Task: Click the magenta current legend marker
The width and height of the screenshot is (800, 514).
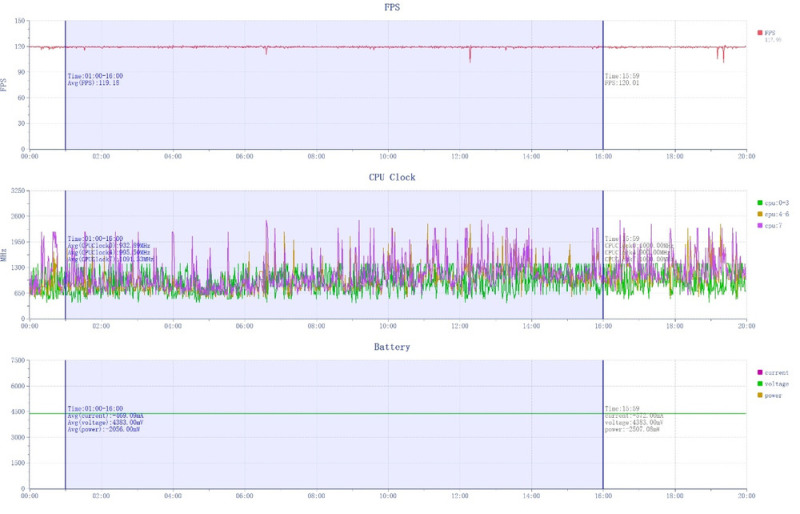Action: point(759,372)
